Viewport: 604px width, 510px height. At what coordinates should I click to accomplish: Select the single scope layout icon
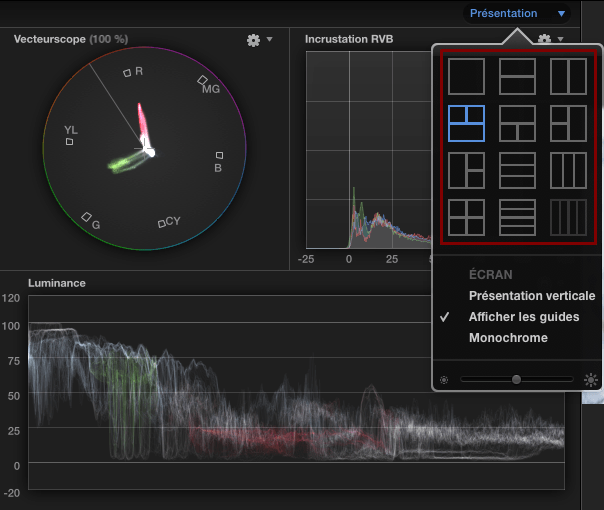[x=466, y=76]
